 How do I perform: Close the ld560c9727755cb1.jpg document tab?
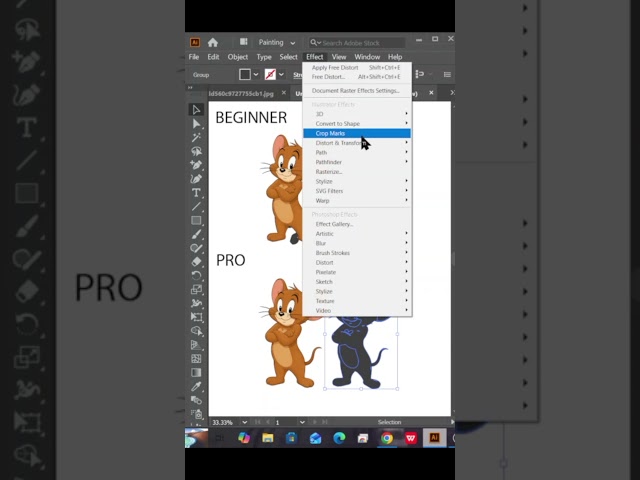[284, 93]
